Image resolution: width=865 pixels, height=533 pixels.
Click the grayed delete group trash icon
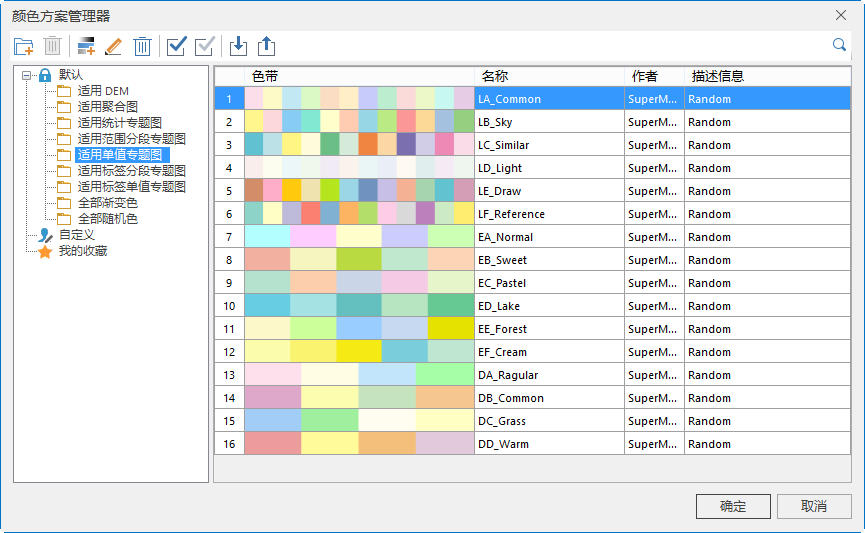(x=52, y=46)
